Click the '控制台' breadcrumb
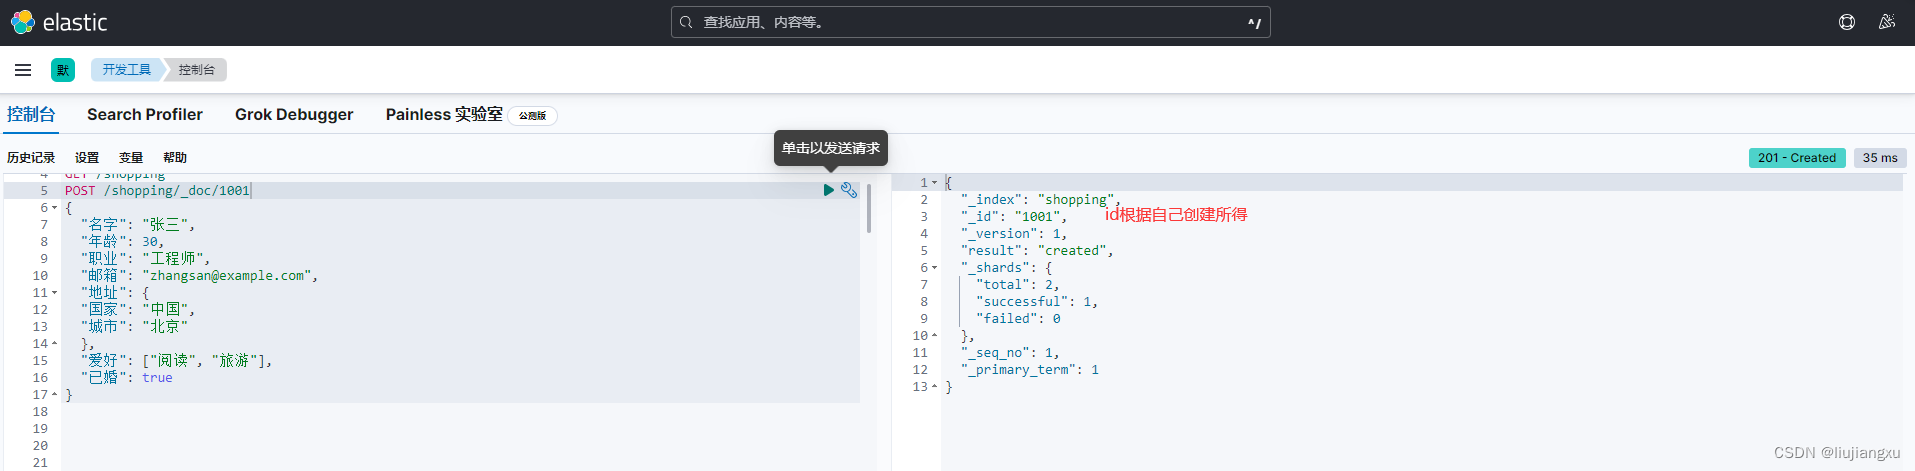This screenshot has width=1915, height=471. (196, 70)
